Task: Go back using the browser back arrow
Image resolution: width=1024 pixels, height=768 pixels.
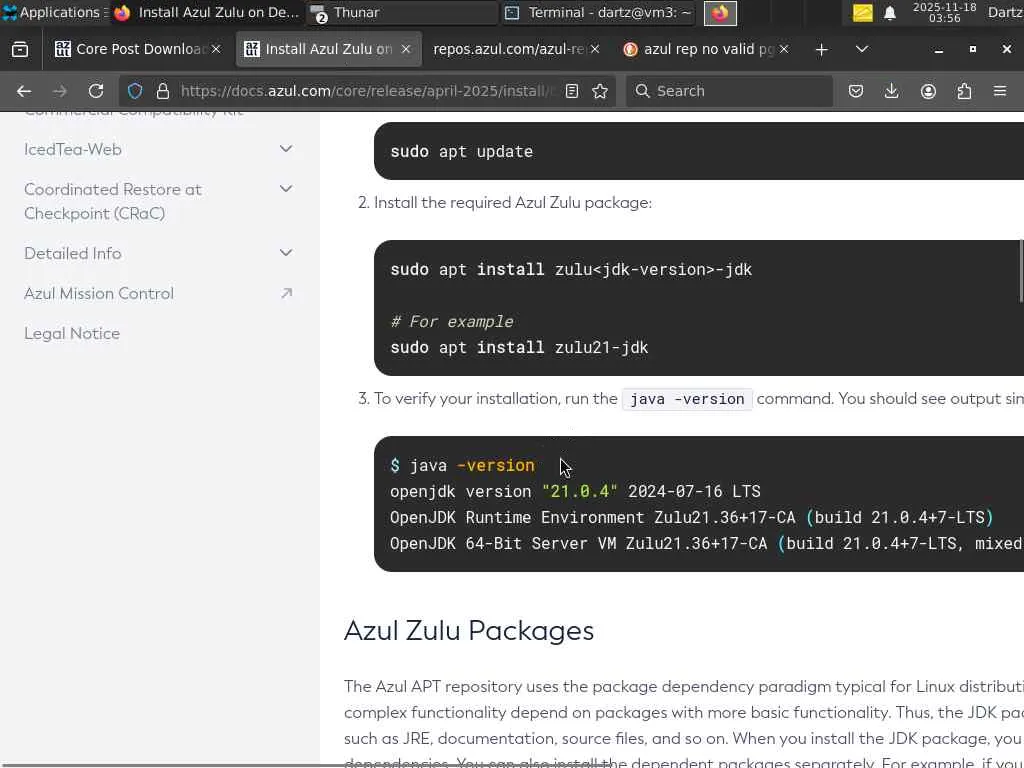Action: point(24,91)
